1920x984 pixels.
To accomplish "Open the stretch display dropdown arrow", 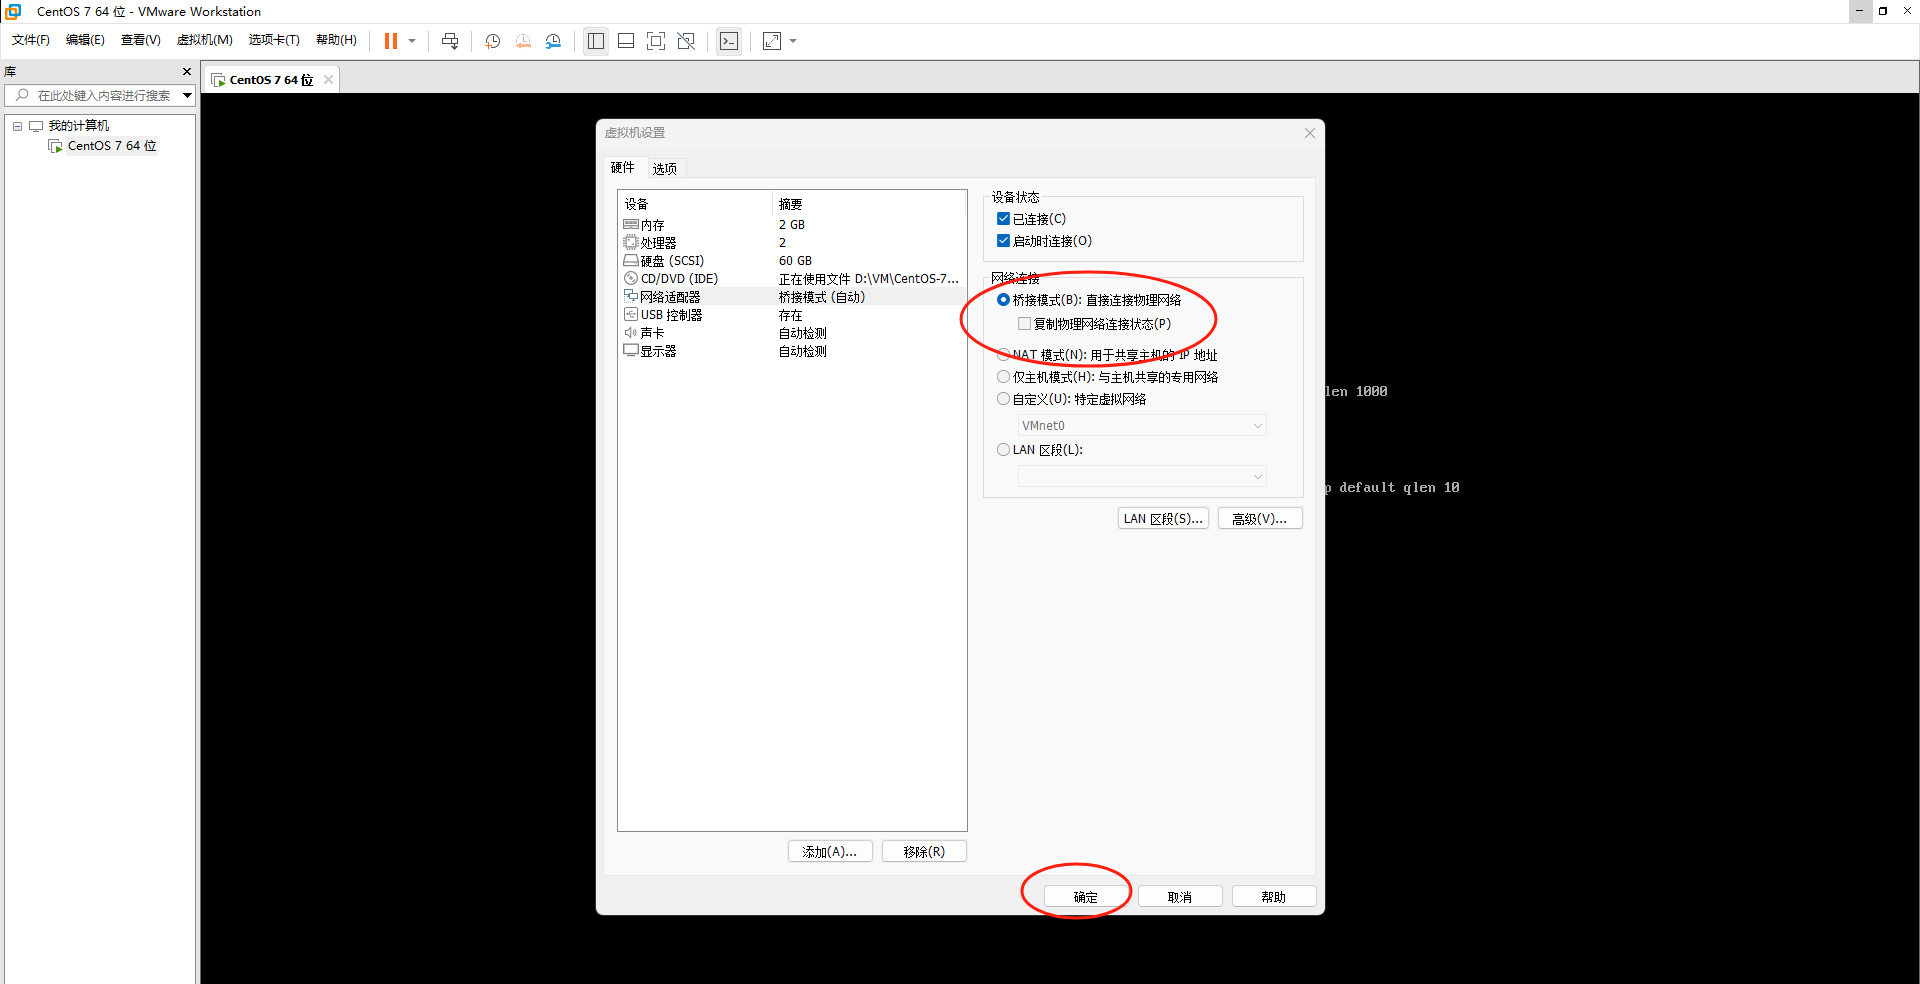I will point(793,41).
